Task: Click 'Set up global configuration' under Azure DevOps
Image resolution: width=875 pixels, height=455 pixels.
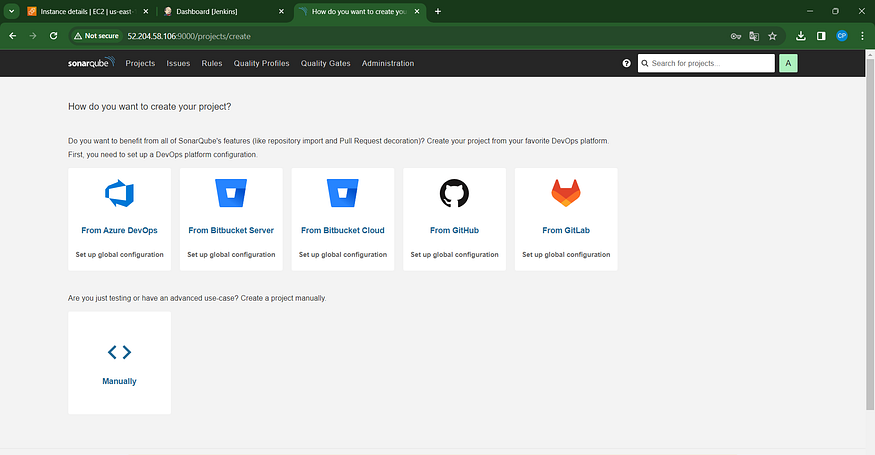Action: 119,255
